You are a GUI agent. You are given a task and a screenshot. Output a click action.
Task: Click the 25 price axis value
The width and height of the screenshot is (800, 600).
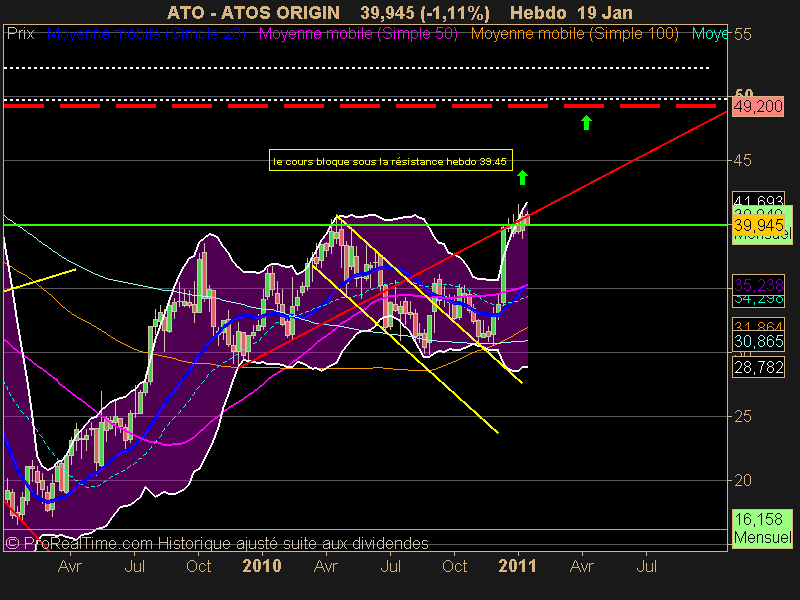(x=743, y=417)
